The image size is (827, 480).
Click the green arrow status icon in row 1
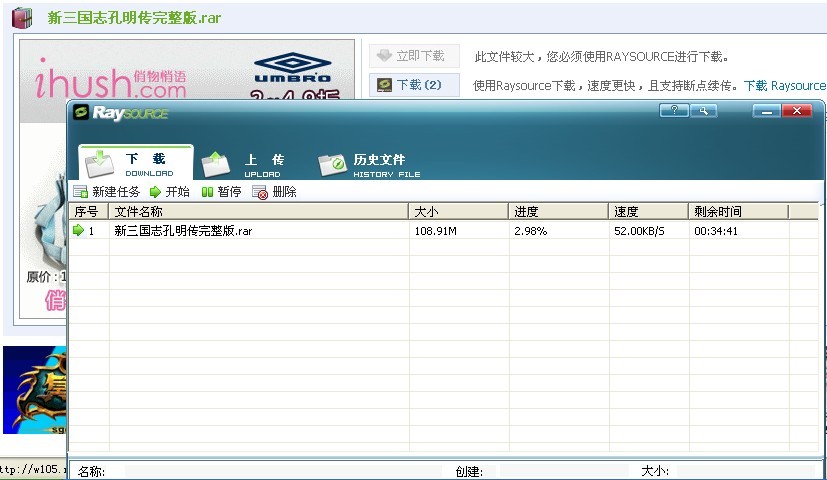pos(78,230)
